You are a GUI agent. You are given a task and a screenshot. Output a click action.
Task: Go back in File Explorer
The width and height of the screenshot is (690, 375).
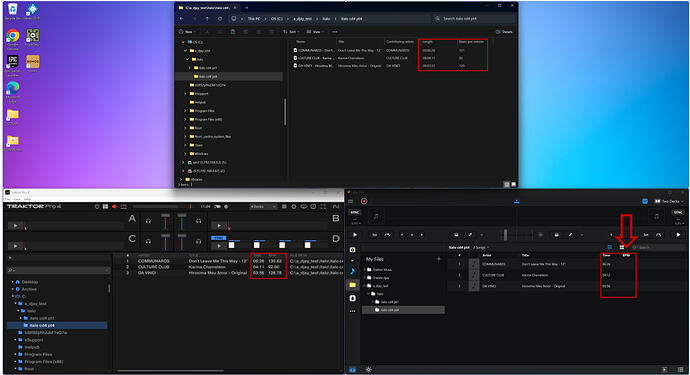tap(182, 18)
